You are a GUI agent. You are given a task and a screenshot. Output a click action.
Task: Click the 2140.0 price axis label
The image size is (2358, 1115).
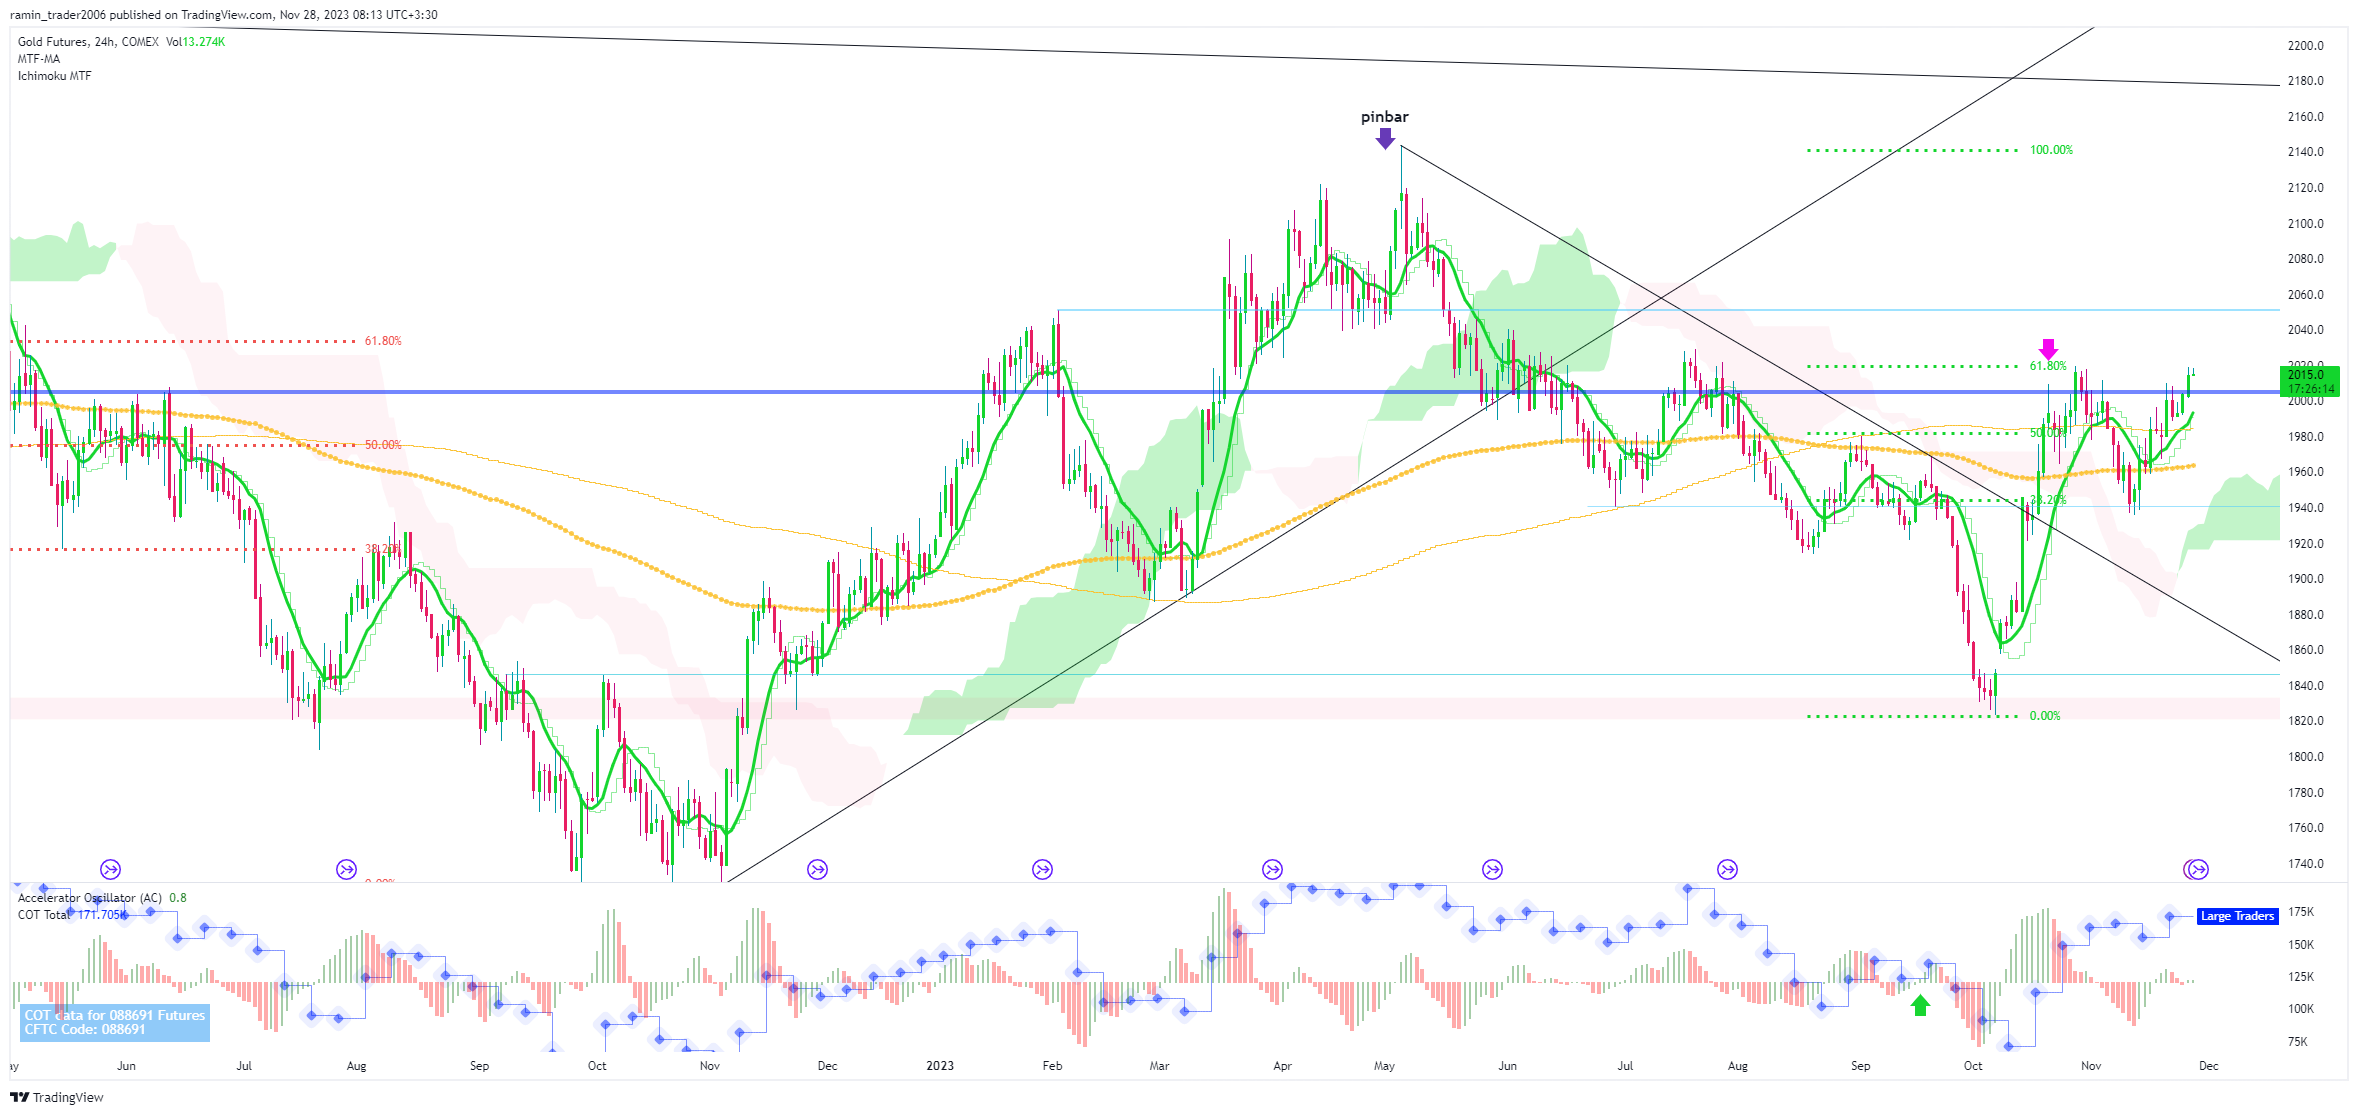(2305, 152)
